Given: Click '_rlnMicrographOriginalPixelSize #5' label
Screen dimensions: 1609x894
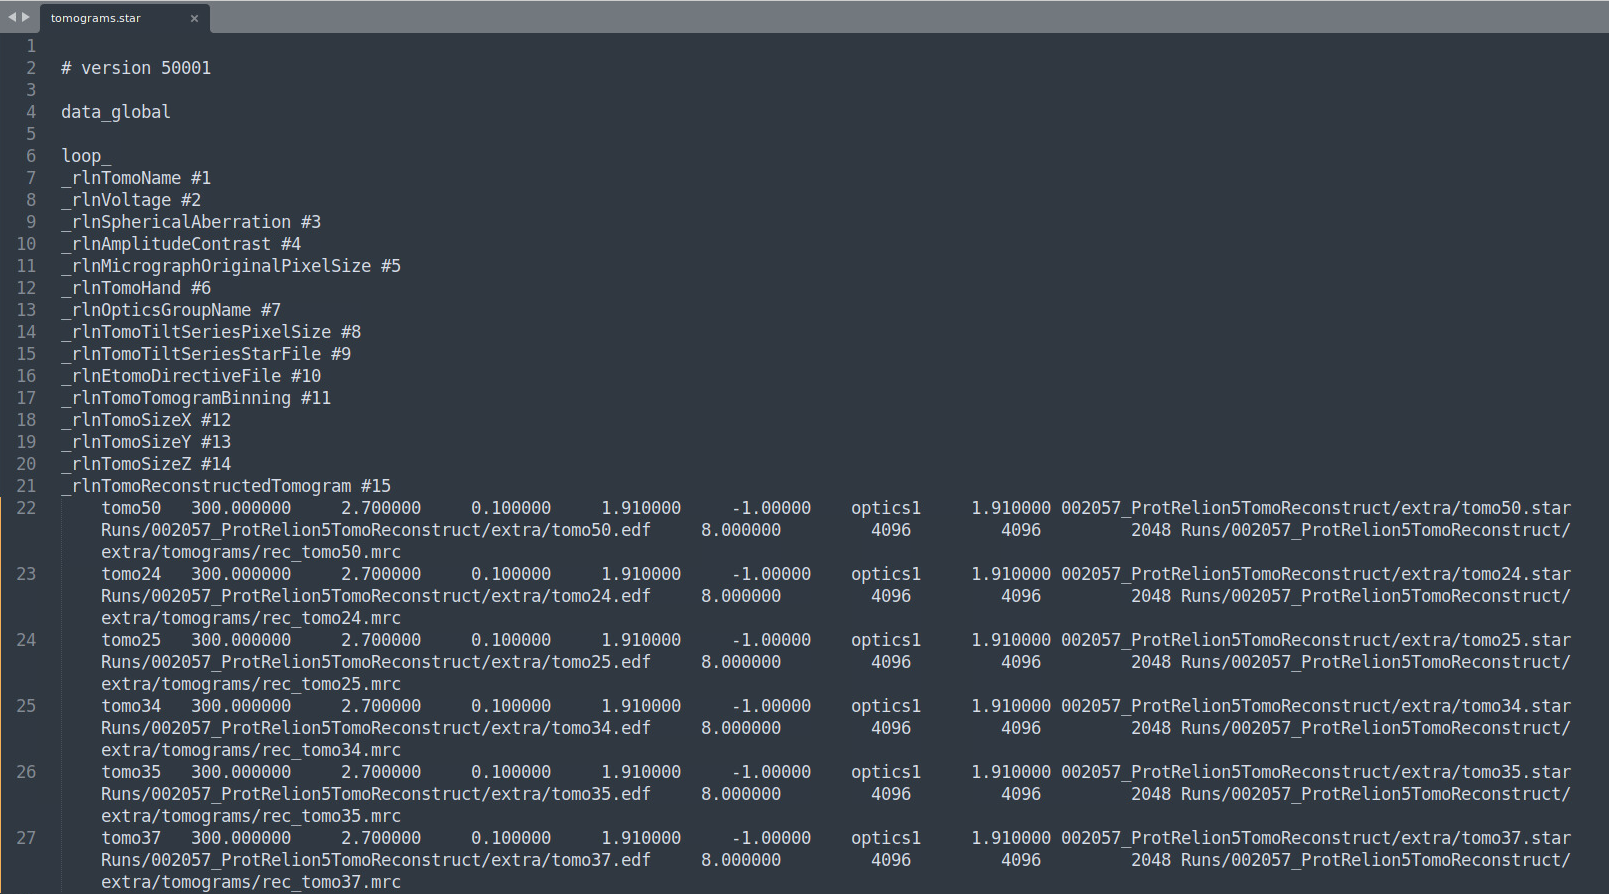Looking at the screenshot, I should [x=231, y=266].
